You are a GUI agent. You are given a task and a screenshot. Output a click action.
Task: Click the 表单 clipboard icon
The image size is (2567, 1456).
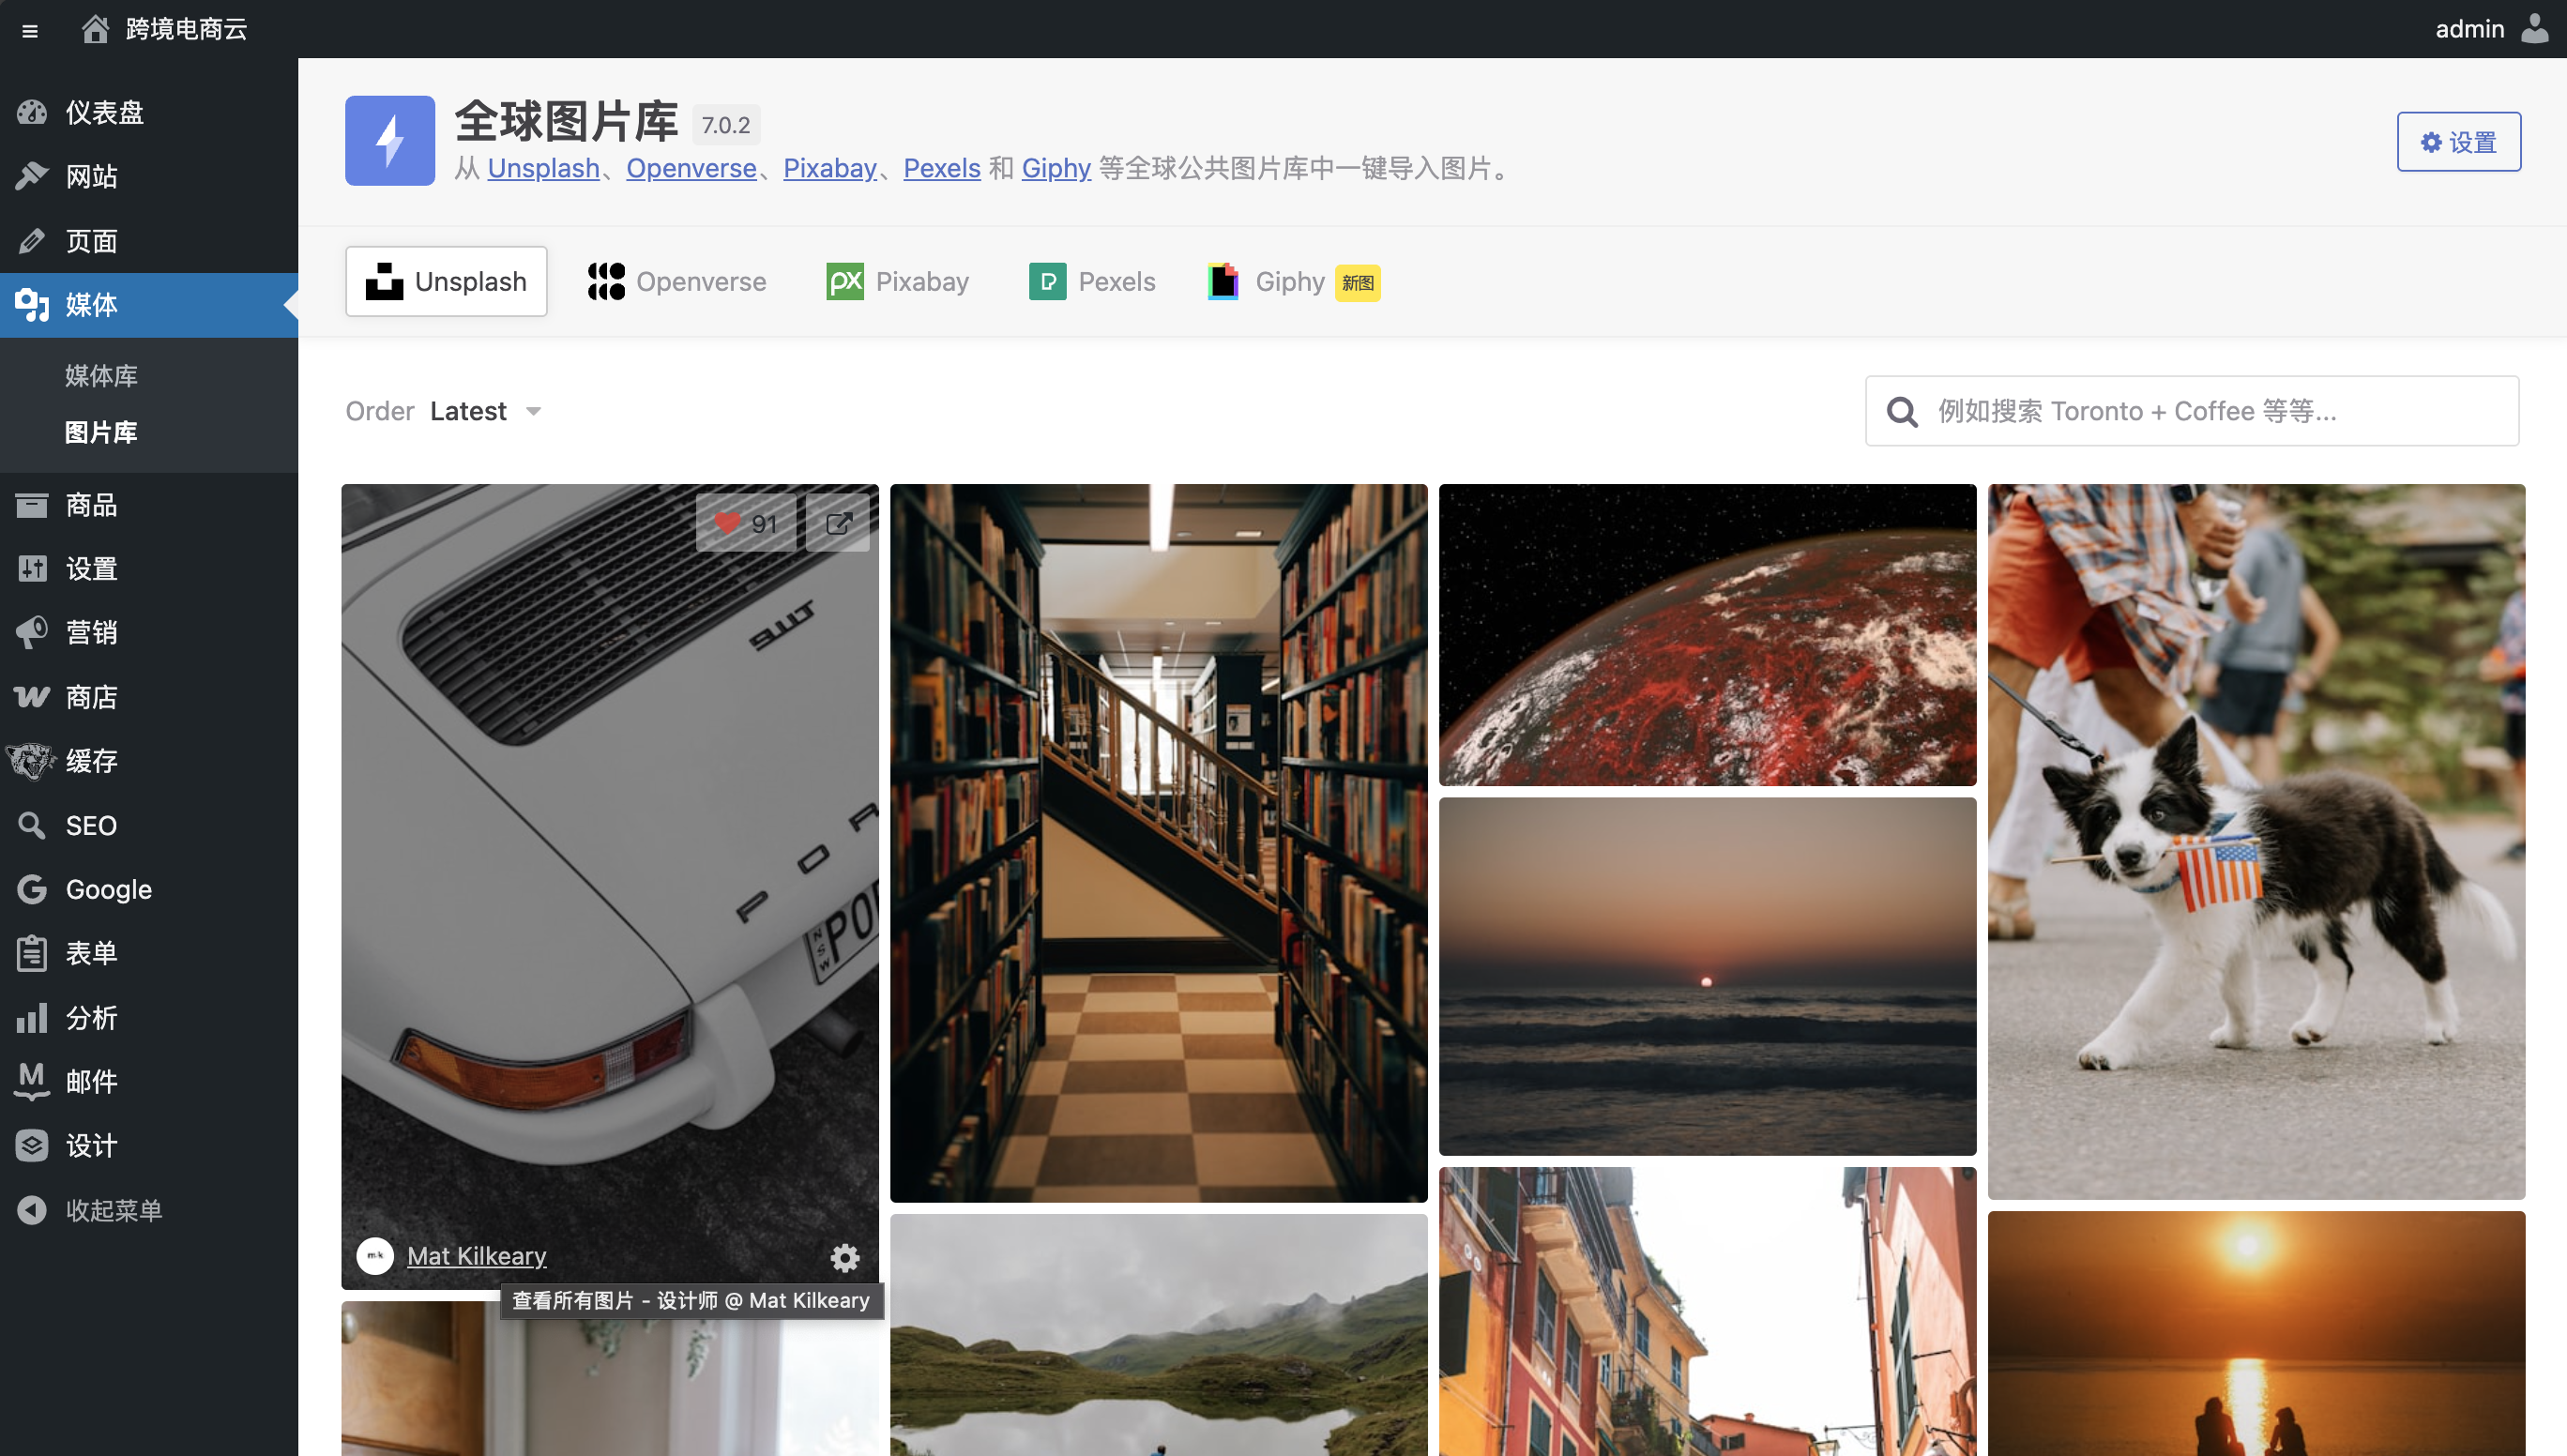pyautogui.click(x=32, y=953)
